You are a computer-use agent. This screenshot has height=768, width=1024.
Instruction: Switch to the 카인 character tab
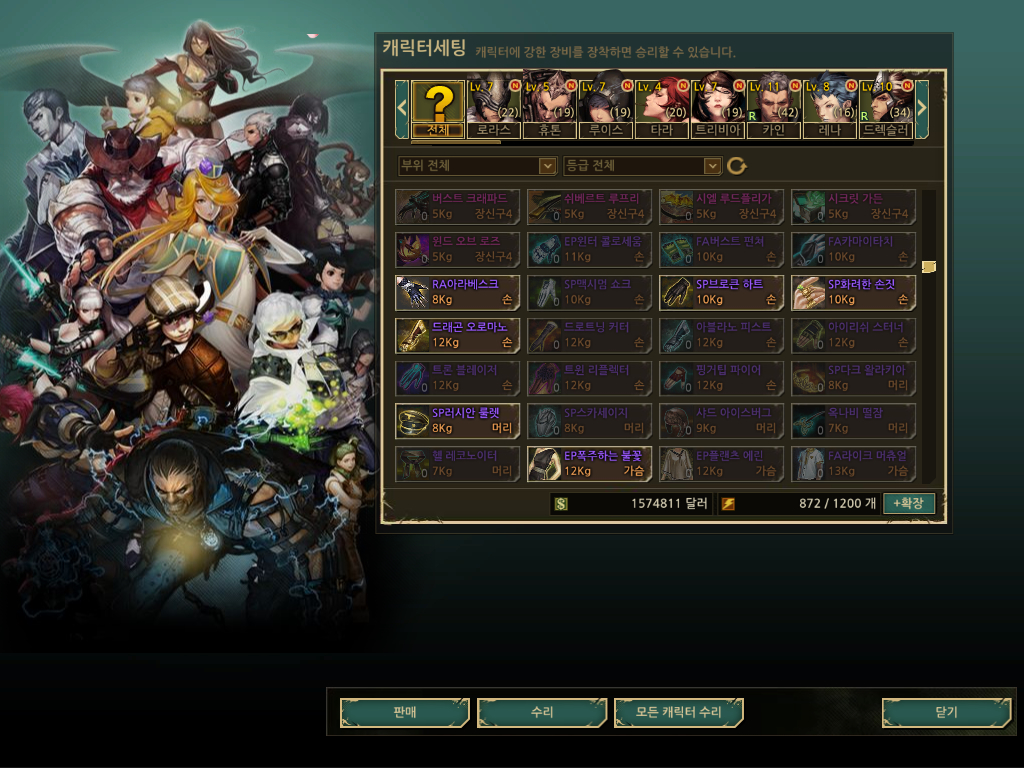[x=774, y=110]
